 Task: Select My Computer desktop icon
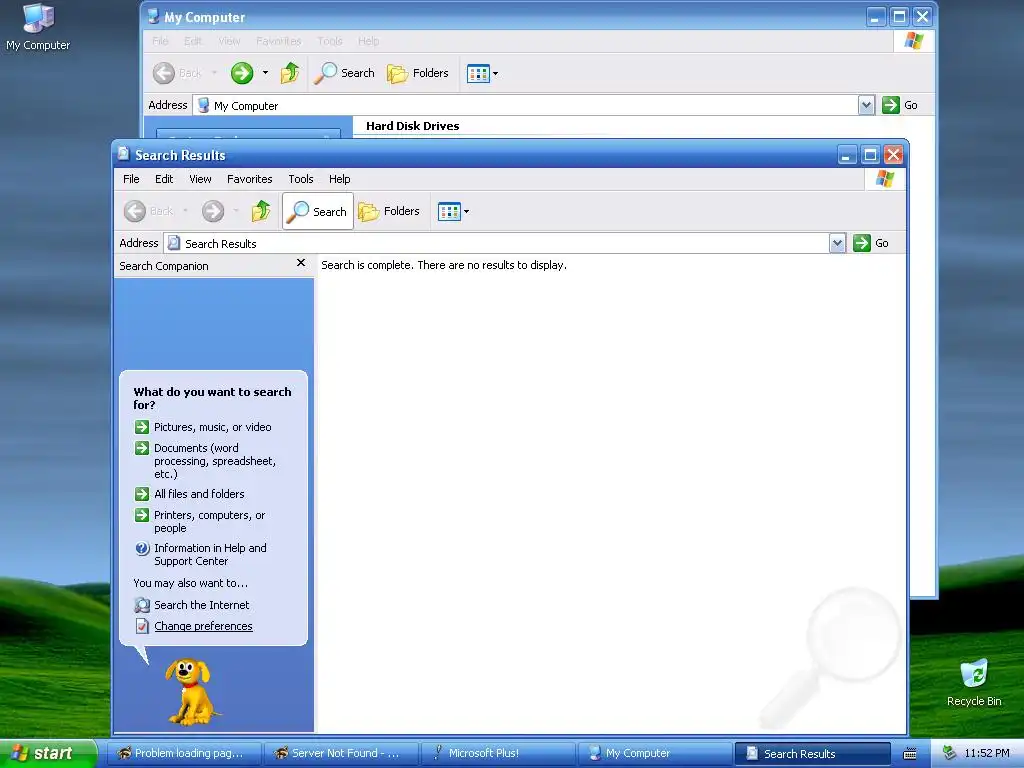pyautogui.click(x=38, y=27)
